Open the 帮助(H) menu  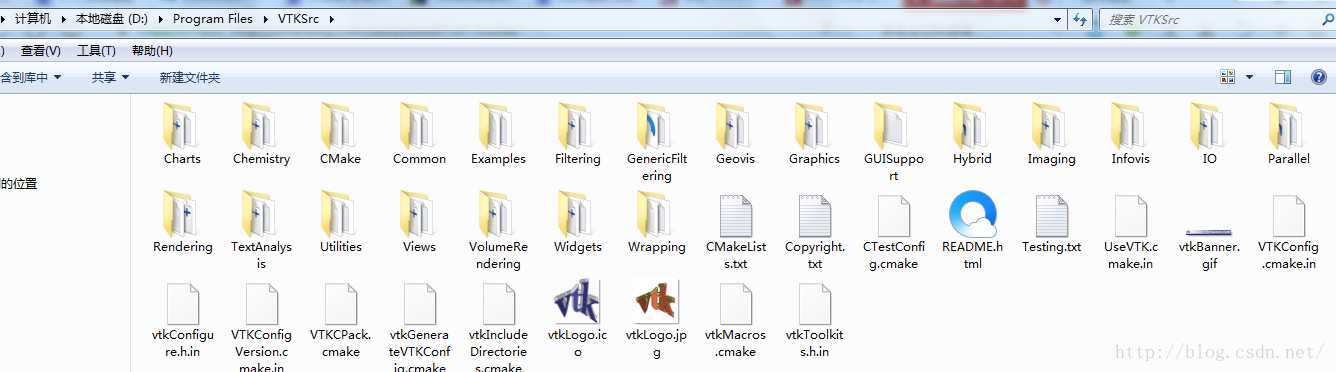[x=152, y=51]
